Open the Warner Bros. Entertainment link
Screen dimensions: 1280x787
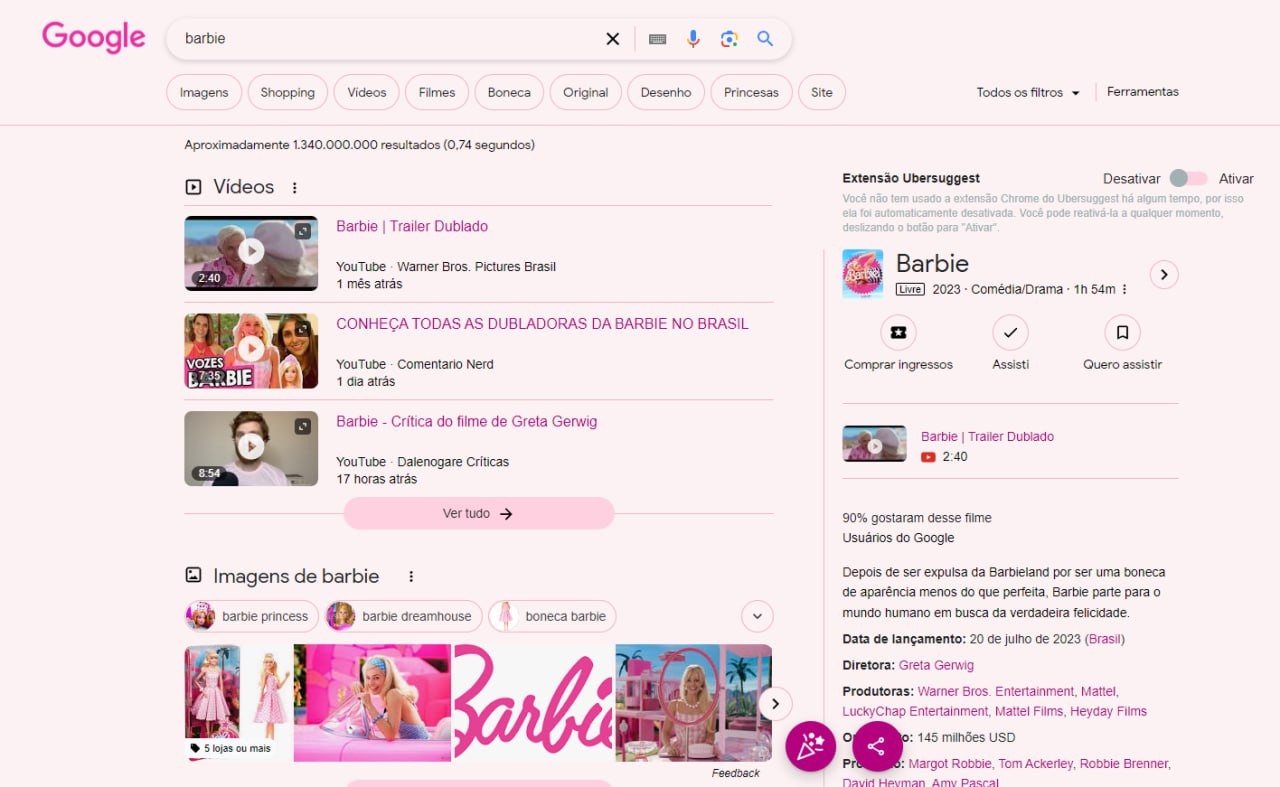click(x=996, y=691)
